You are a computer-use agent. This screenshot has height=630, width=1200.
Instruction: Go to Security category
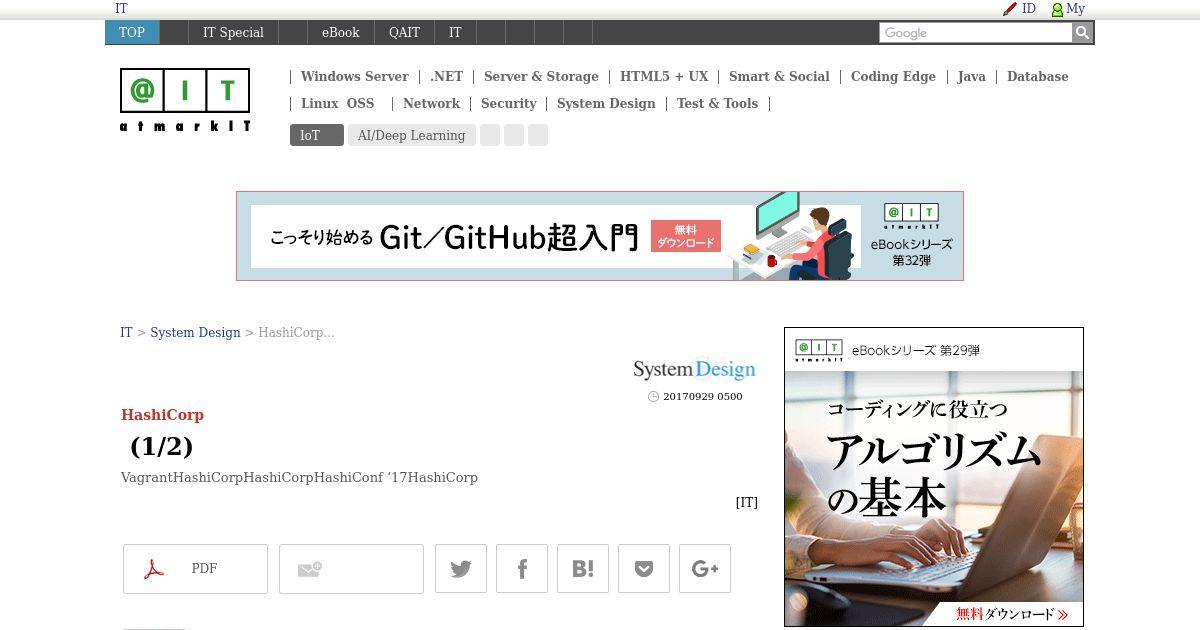508,104
